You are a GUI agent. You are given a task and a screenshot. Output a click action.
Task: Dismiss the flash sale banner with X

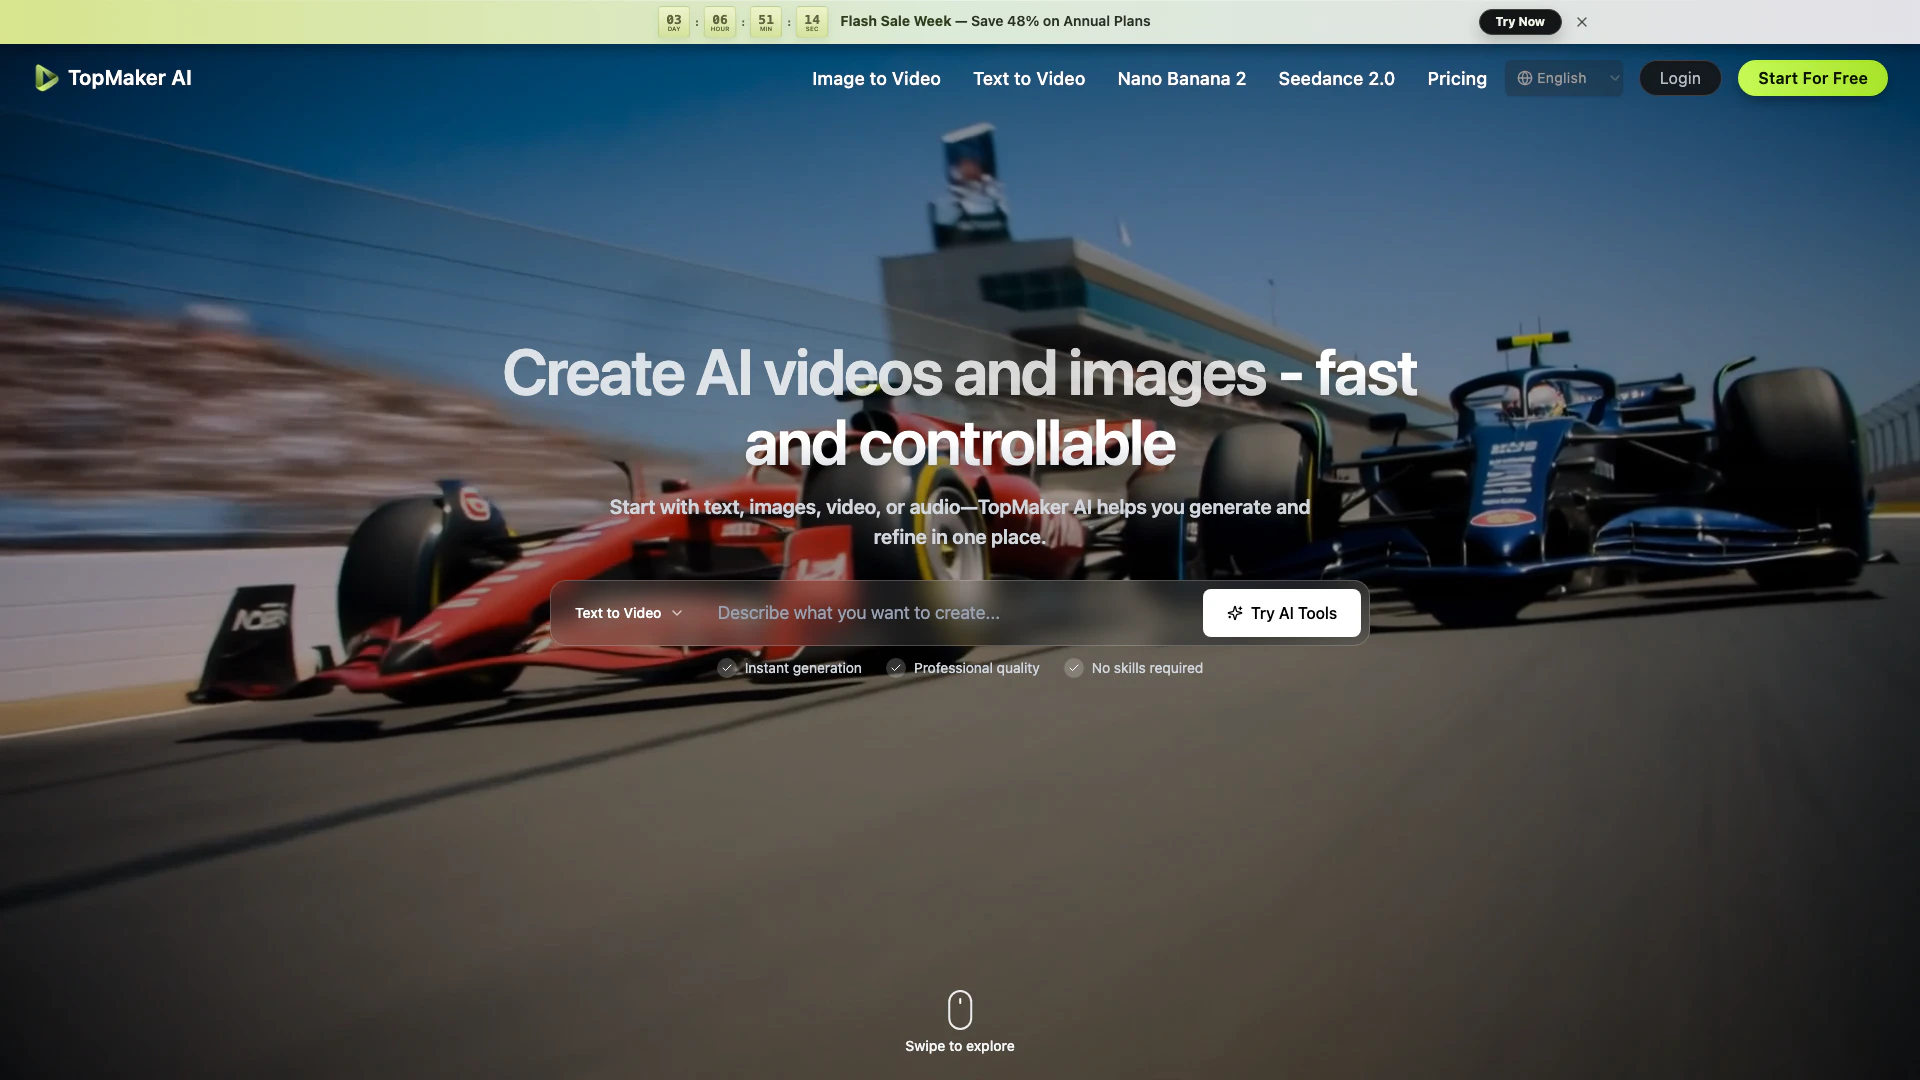pyautogui.click(x=1582, y=22)
